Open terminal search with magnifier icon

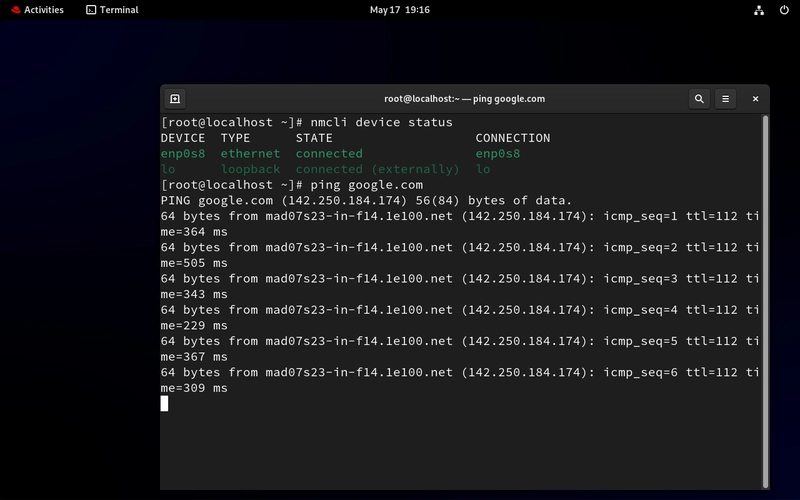pos(699,99)
